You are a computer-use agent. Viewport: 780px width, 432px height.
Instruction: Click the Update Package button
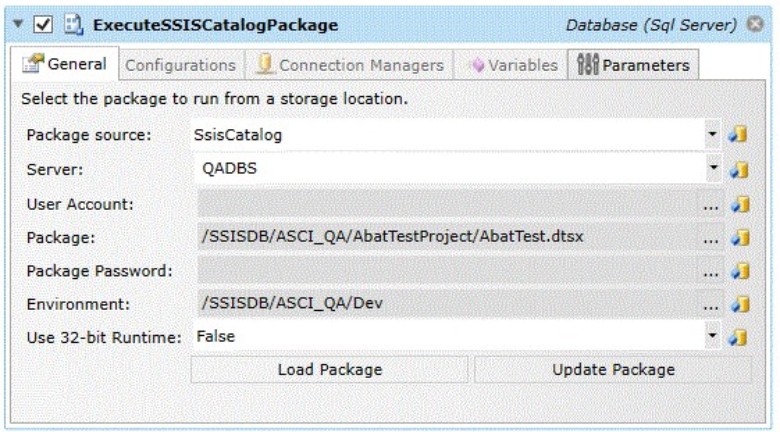pyautogui.click(x=613, y=369)
